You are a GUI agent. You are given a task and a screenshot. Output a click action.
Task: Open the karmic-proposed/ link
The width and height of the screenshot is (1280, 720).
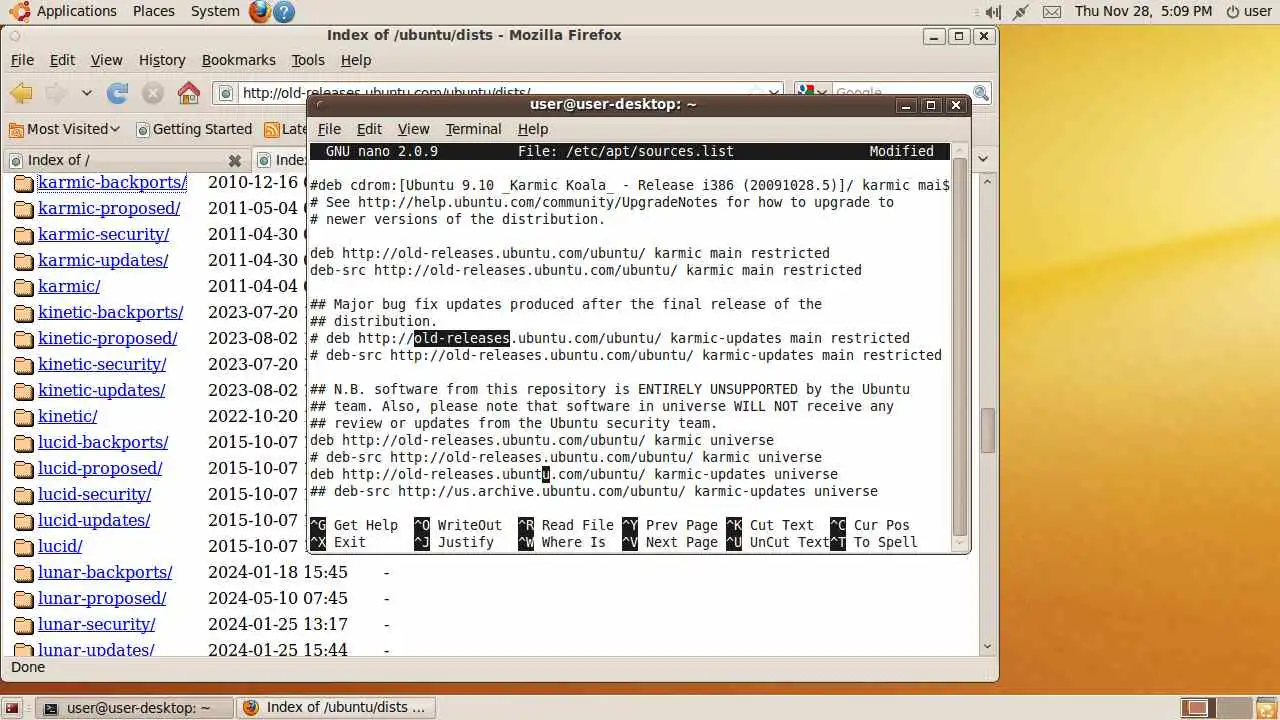(x=109, y=208)
